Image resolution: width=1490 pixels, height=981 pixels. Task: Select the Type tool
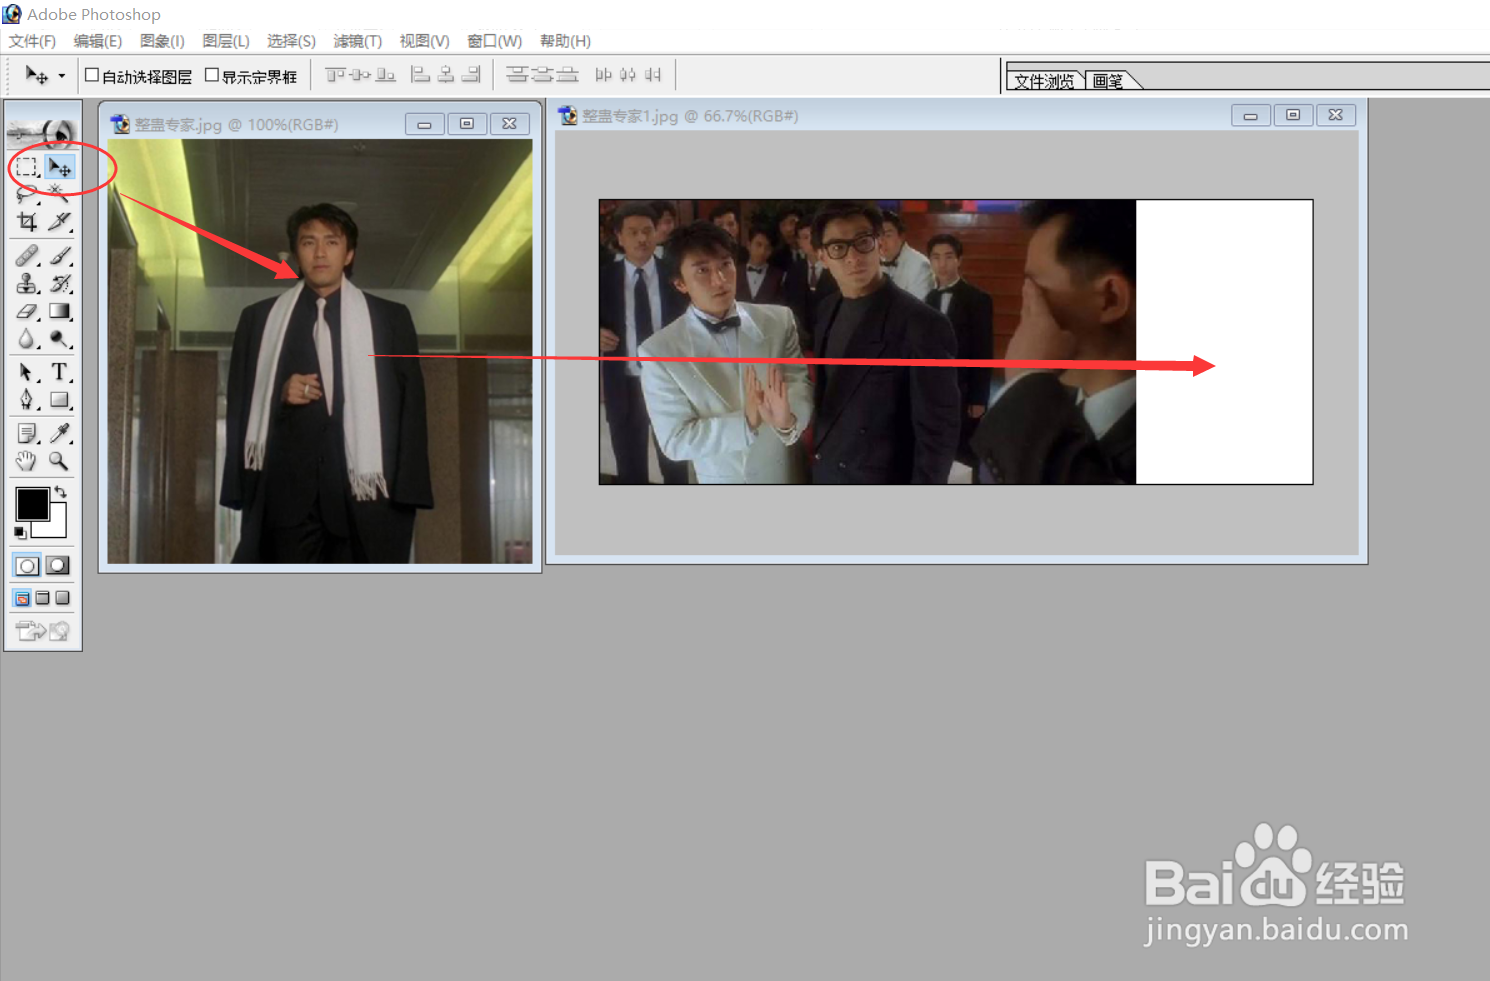click(x=60, y=372)
